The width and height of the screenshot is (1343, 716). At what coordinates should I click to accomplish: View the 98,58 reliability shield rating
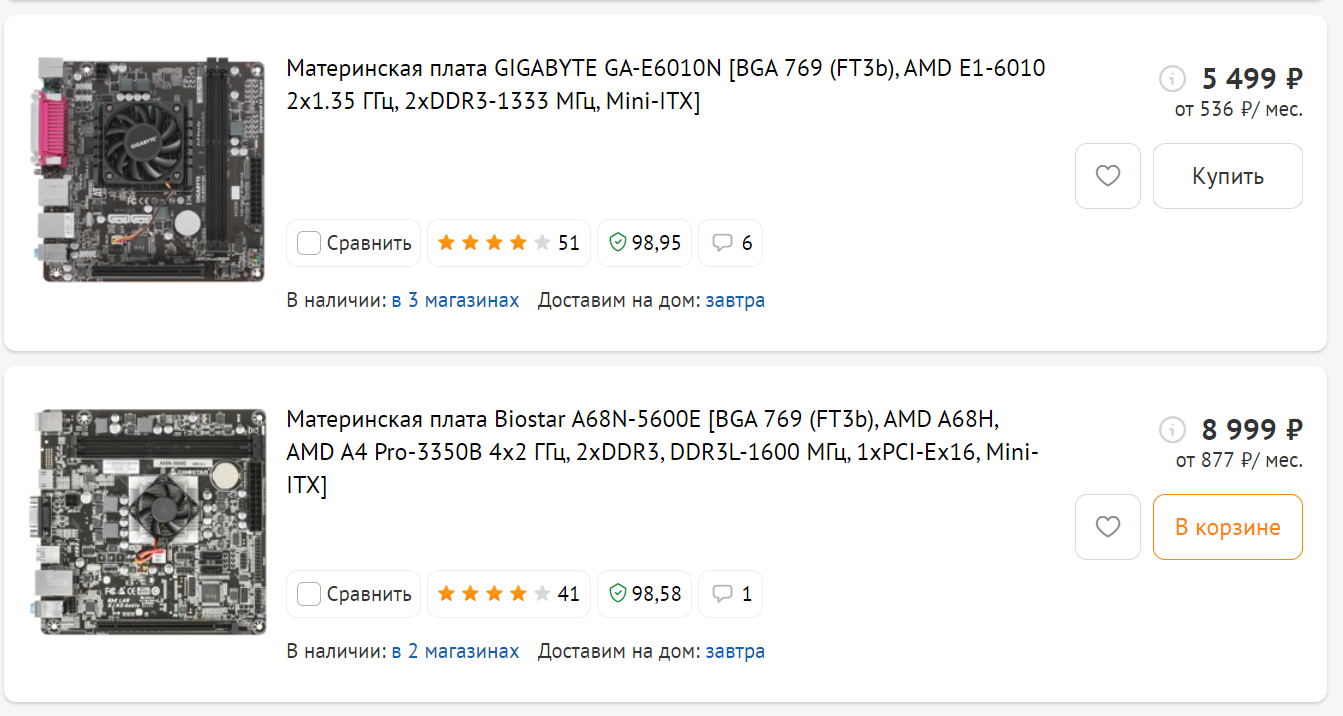coord(644,594)
